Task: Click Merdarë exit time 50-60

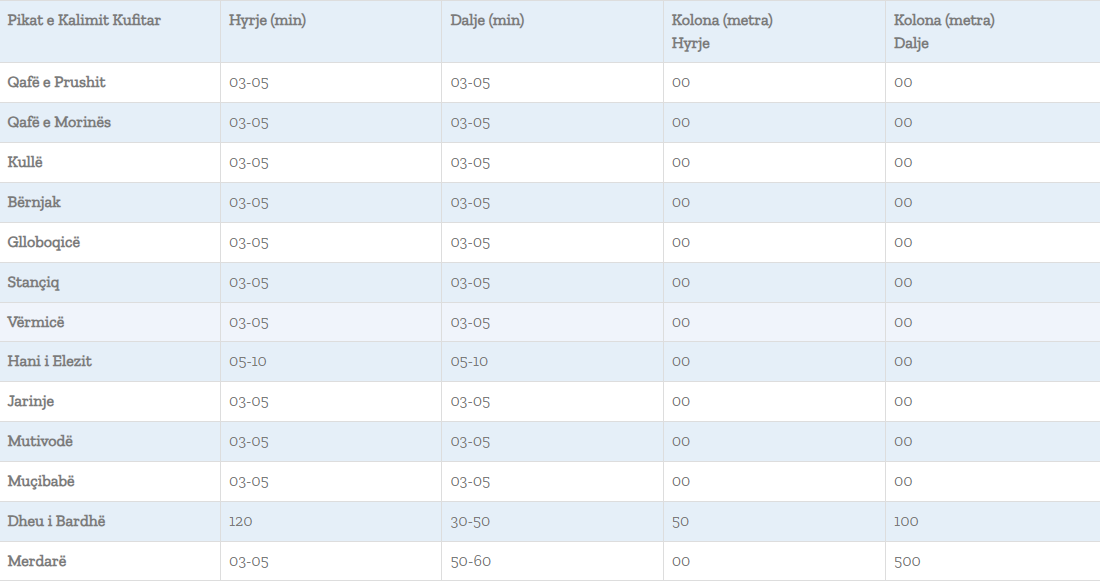Action: (x=470, y=561)
